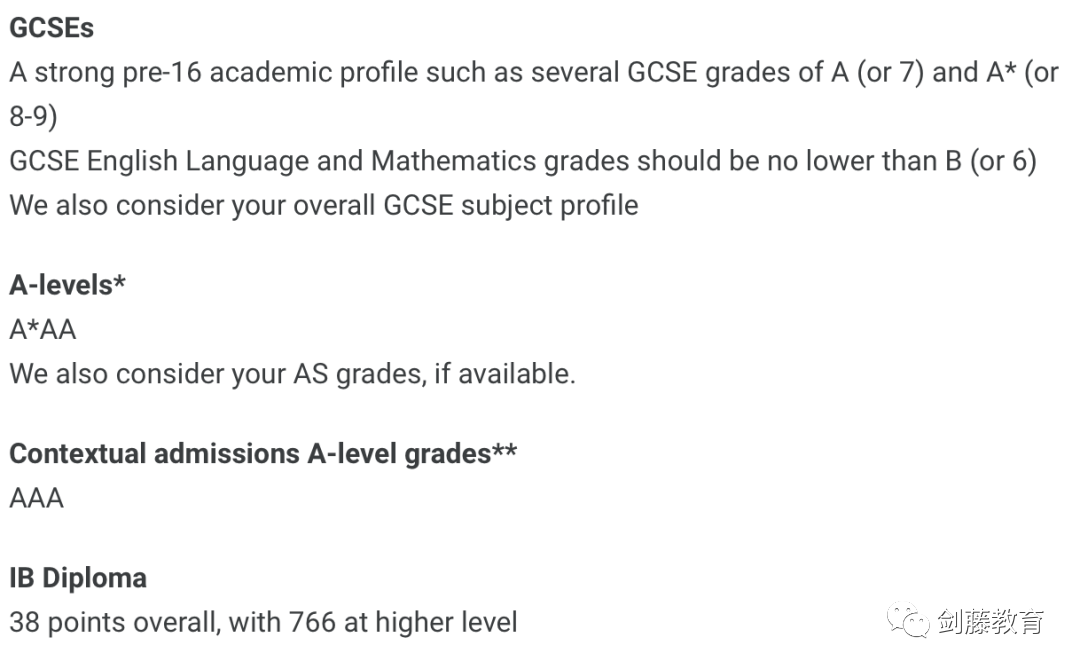Screen dimensions: 1080x670
Task: Click the AAA contextual grade text
Action: click(36, 497)
